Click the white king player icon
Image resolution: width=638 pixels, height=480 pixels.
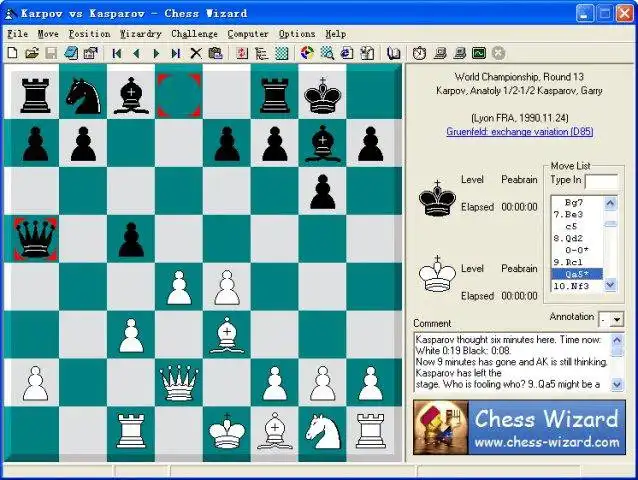[437, 274]
